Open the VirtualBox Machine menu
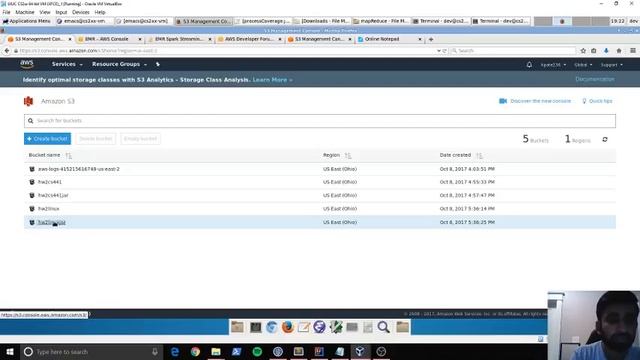 pos(25,12)
